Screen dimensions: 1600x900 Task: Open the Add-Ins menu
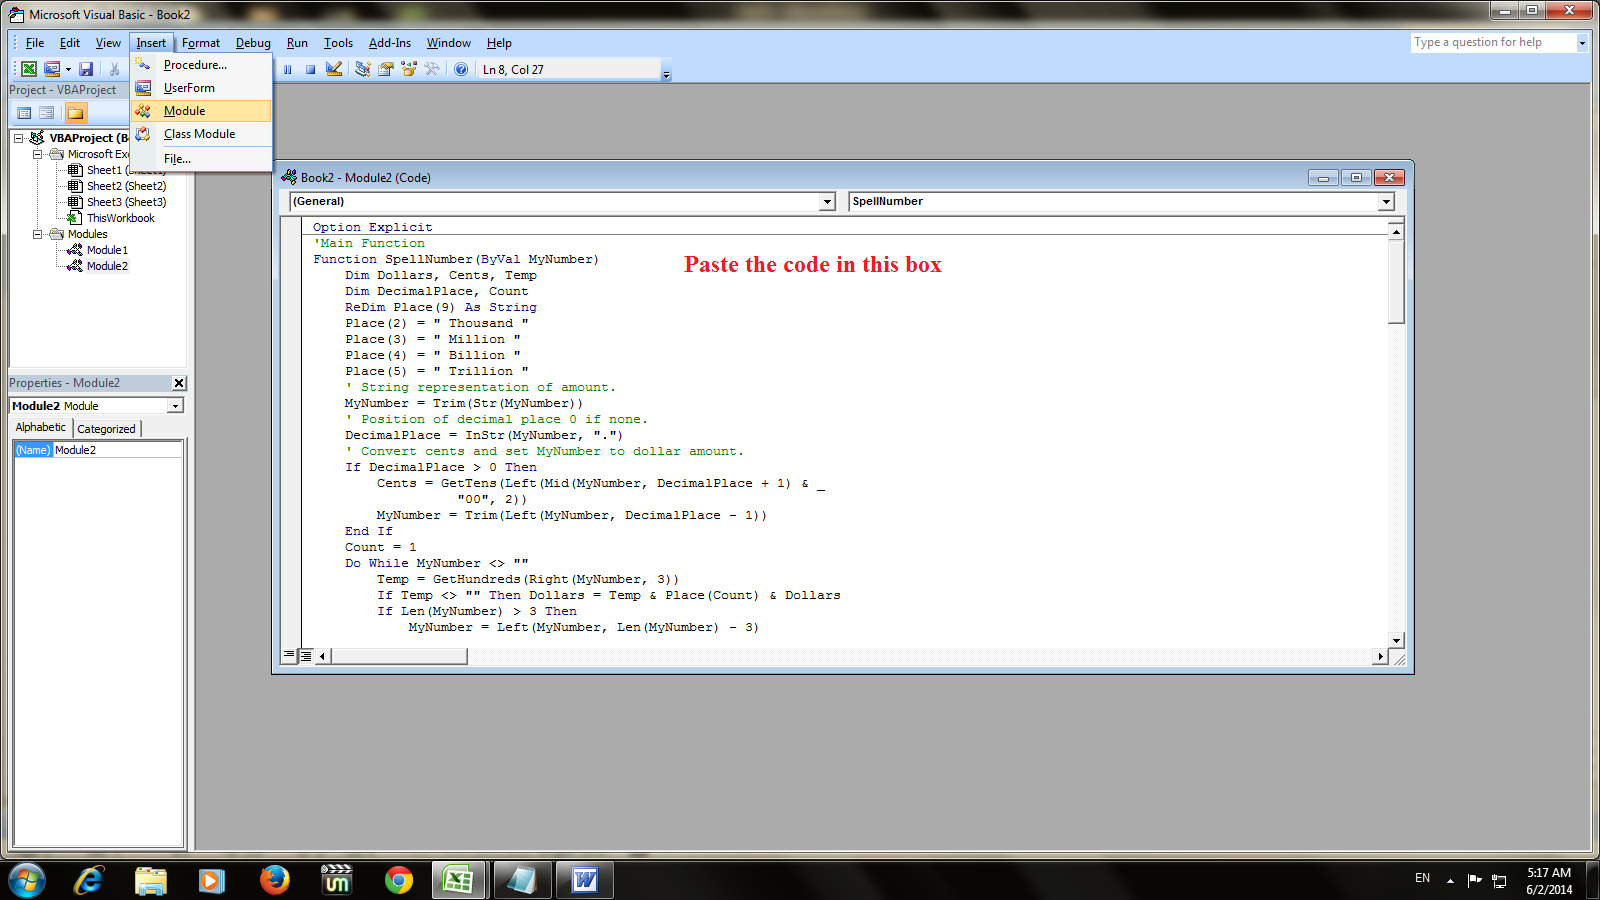point(390,43)
